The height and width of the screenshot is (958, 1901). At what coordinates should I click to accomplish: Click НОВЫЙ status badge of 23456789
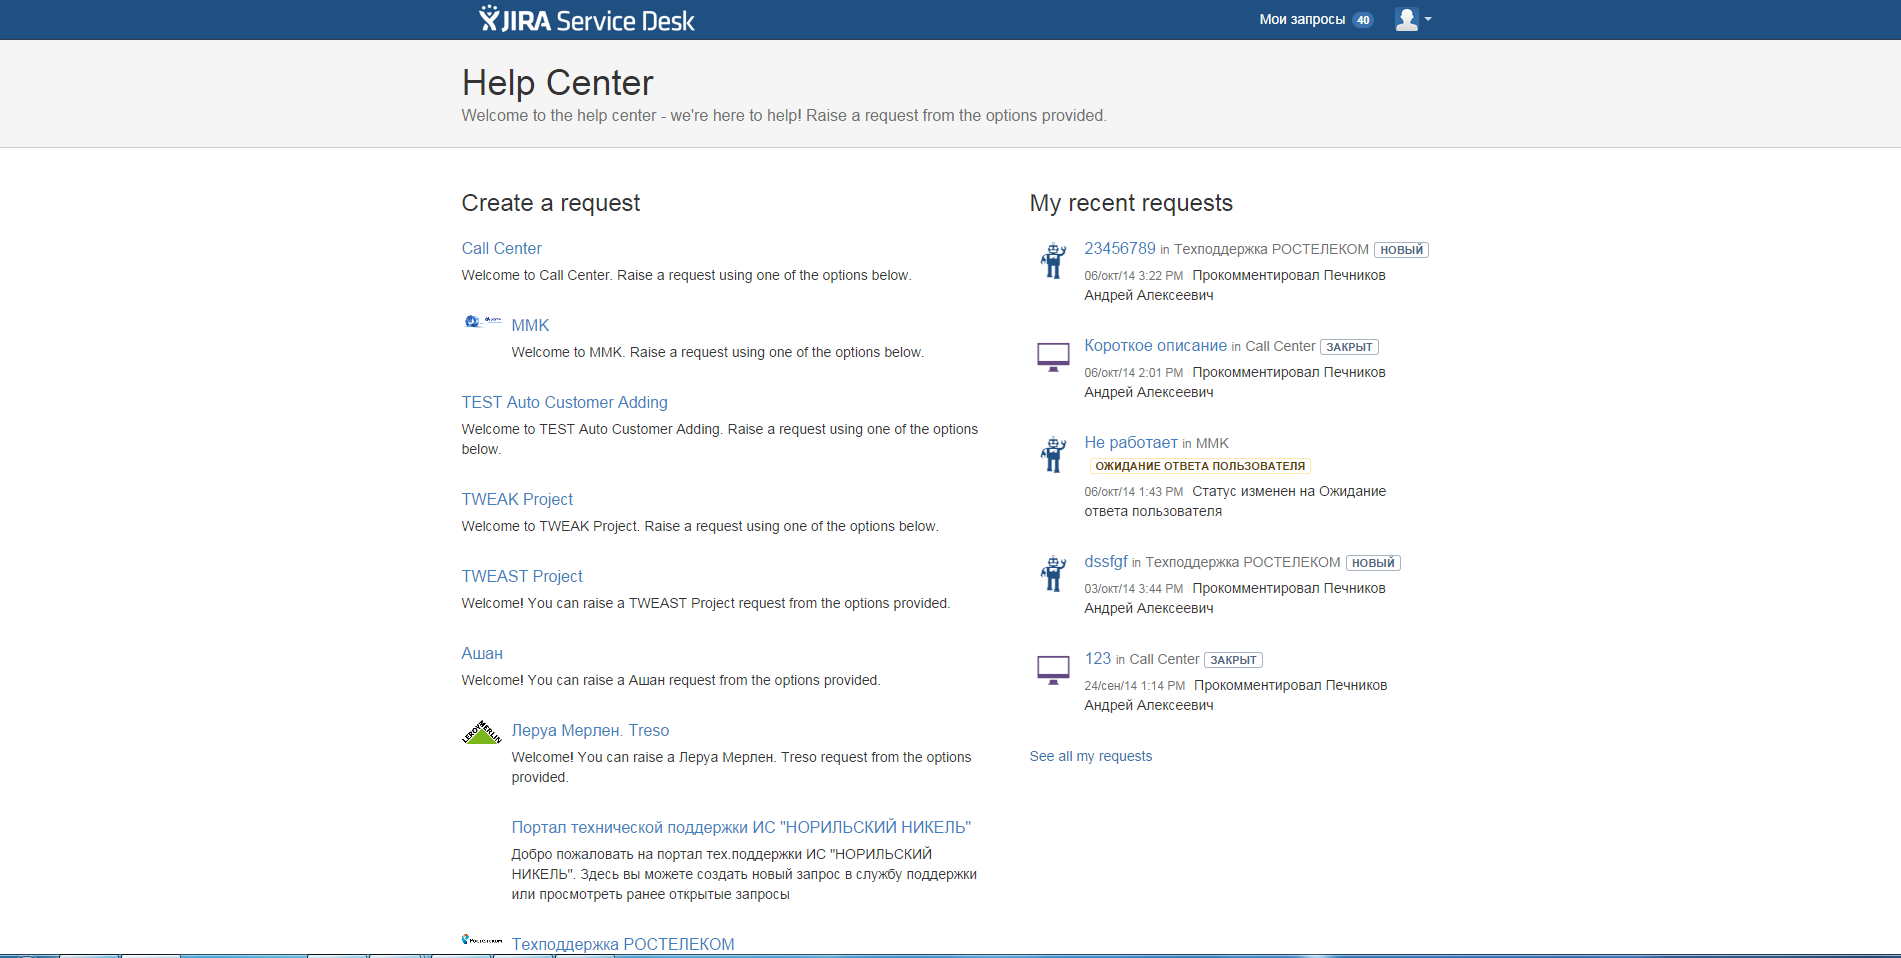[x=1401, y=250]
